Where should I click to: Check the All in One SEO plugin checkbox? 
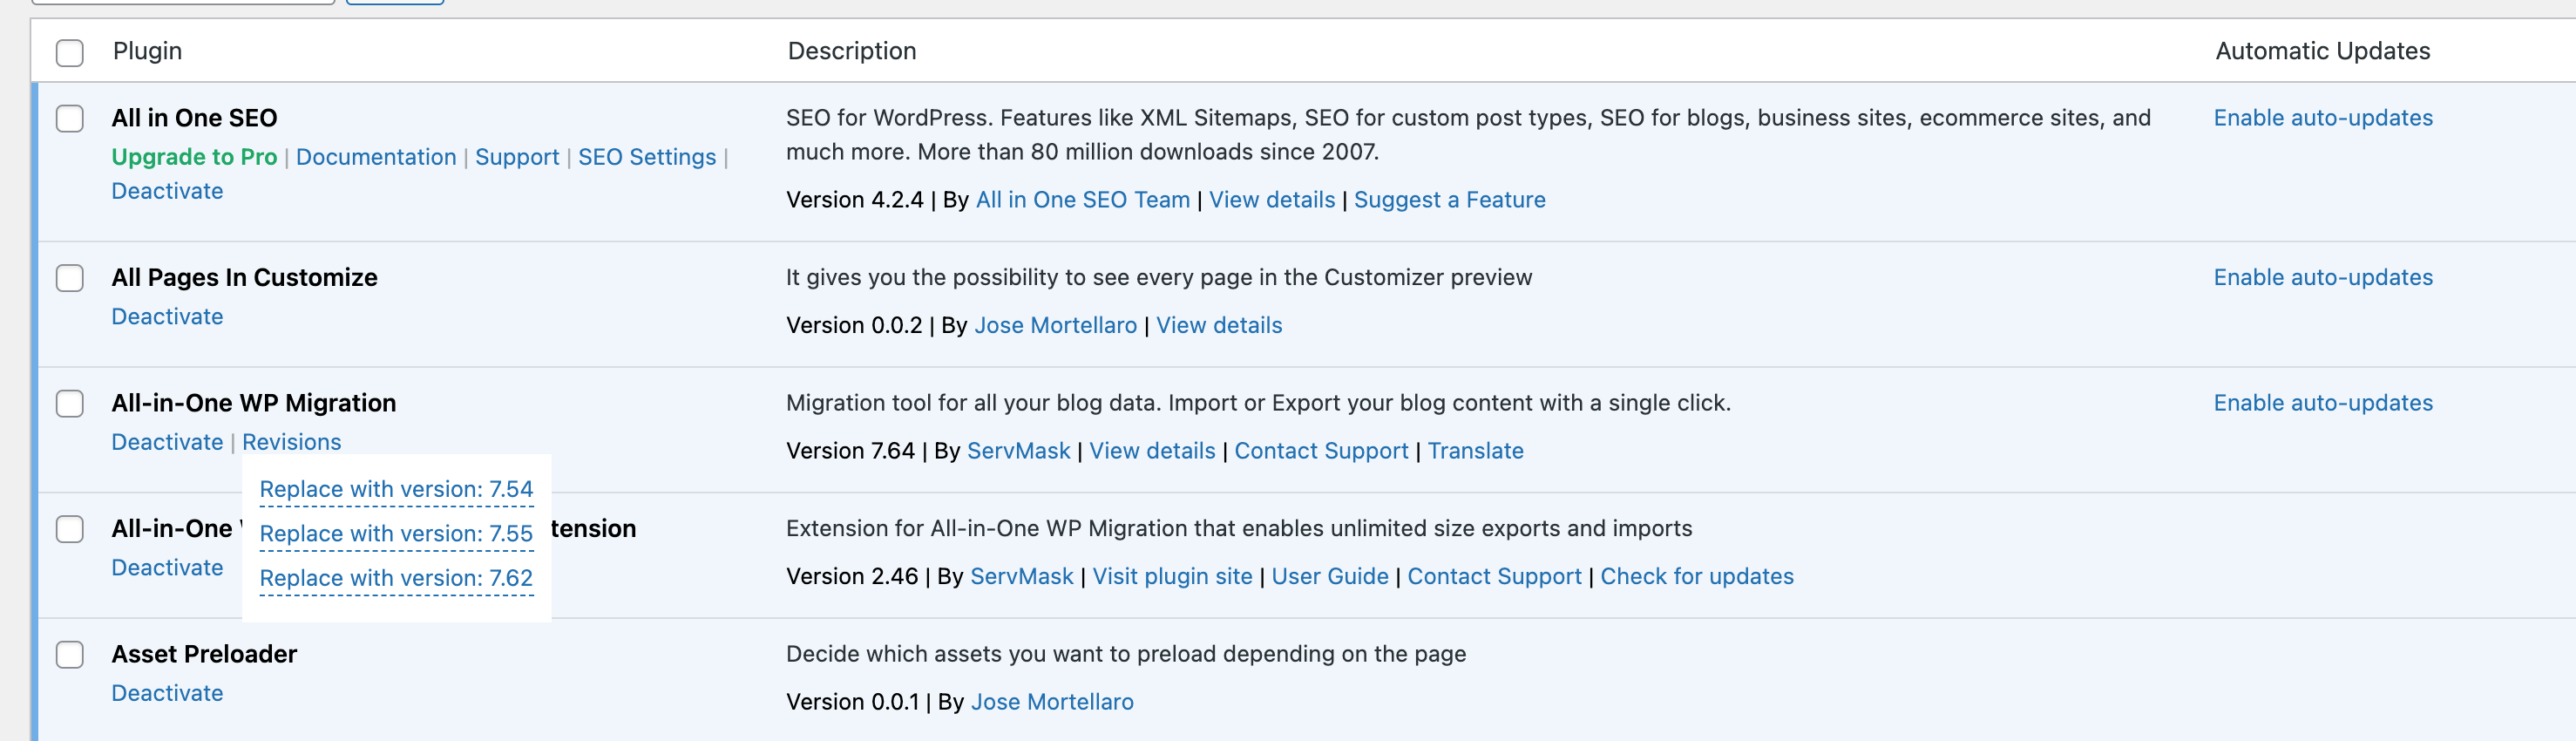click(x=70, y=118)
